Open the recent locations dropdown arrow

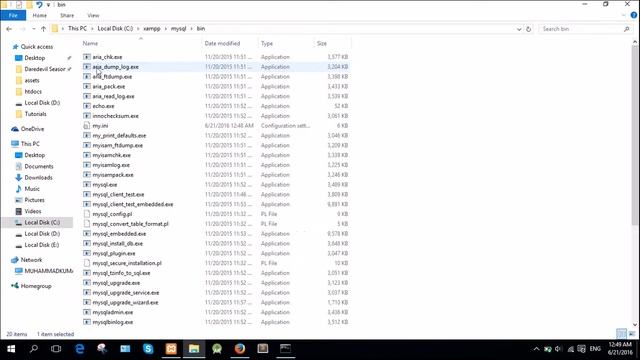(x=33, y=29)
